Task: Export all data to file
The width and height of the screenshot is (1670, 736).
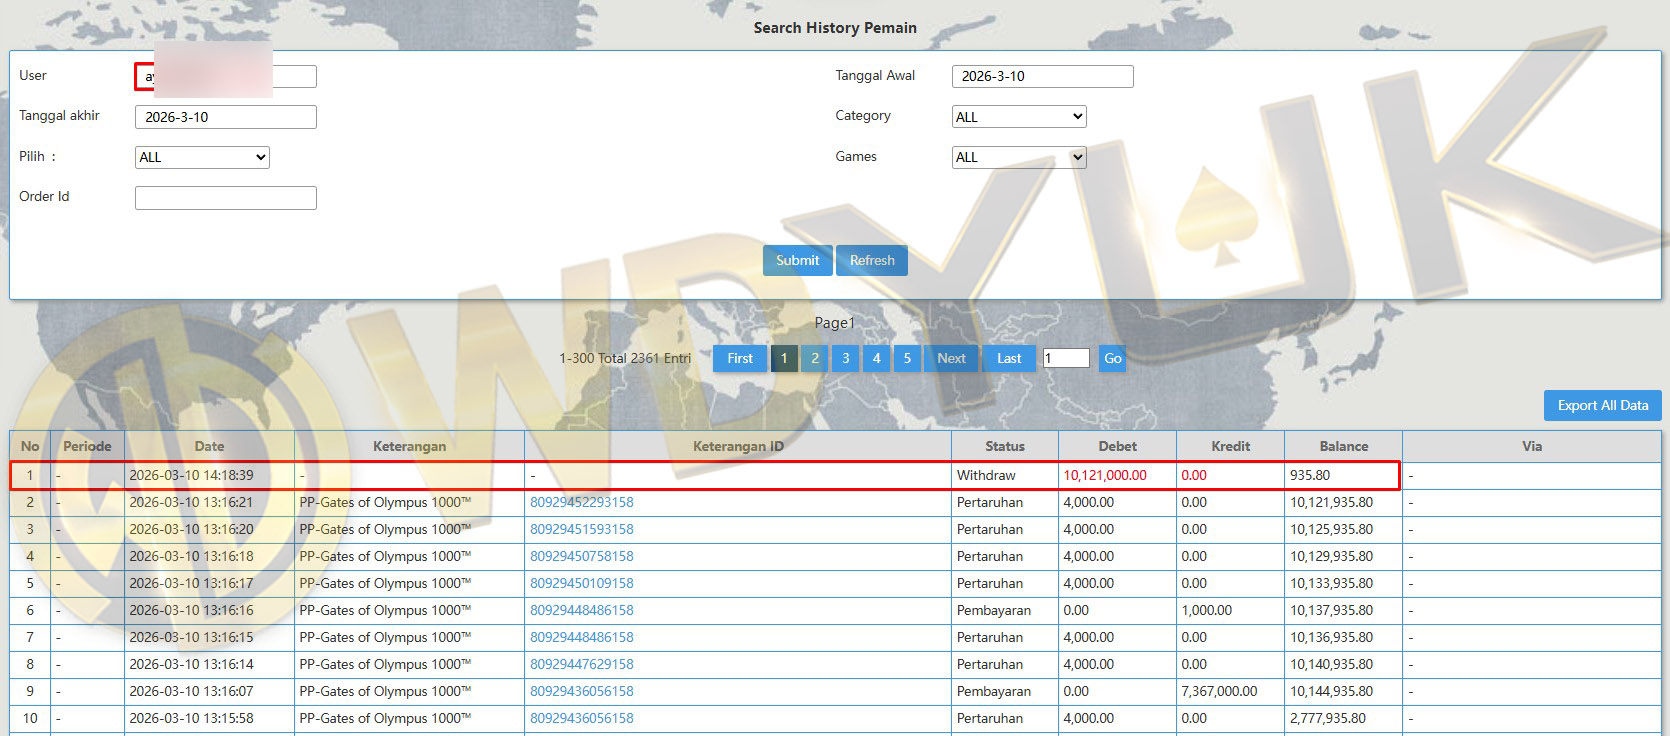Action: tap(1602, 405)
